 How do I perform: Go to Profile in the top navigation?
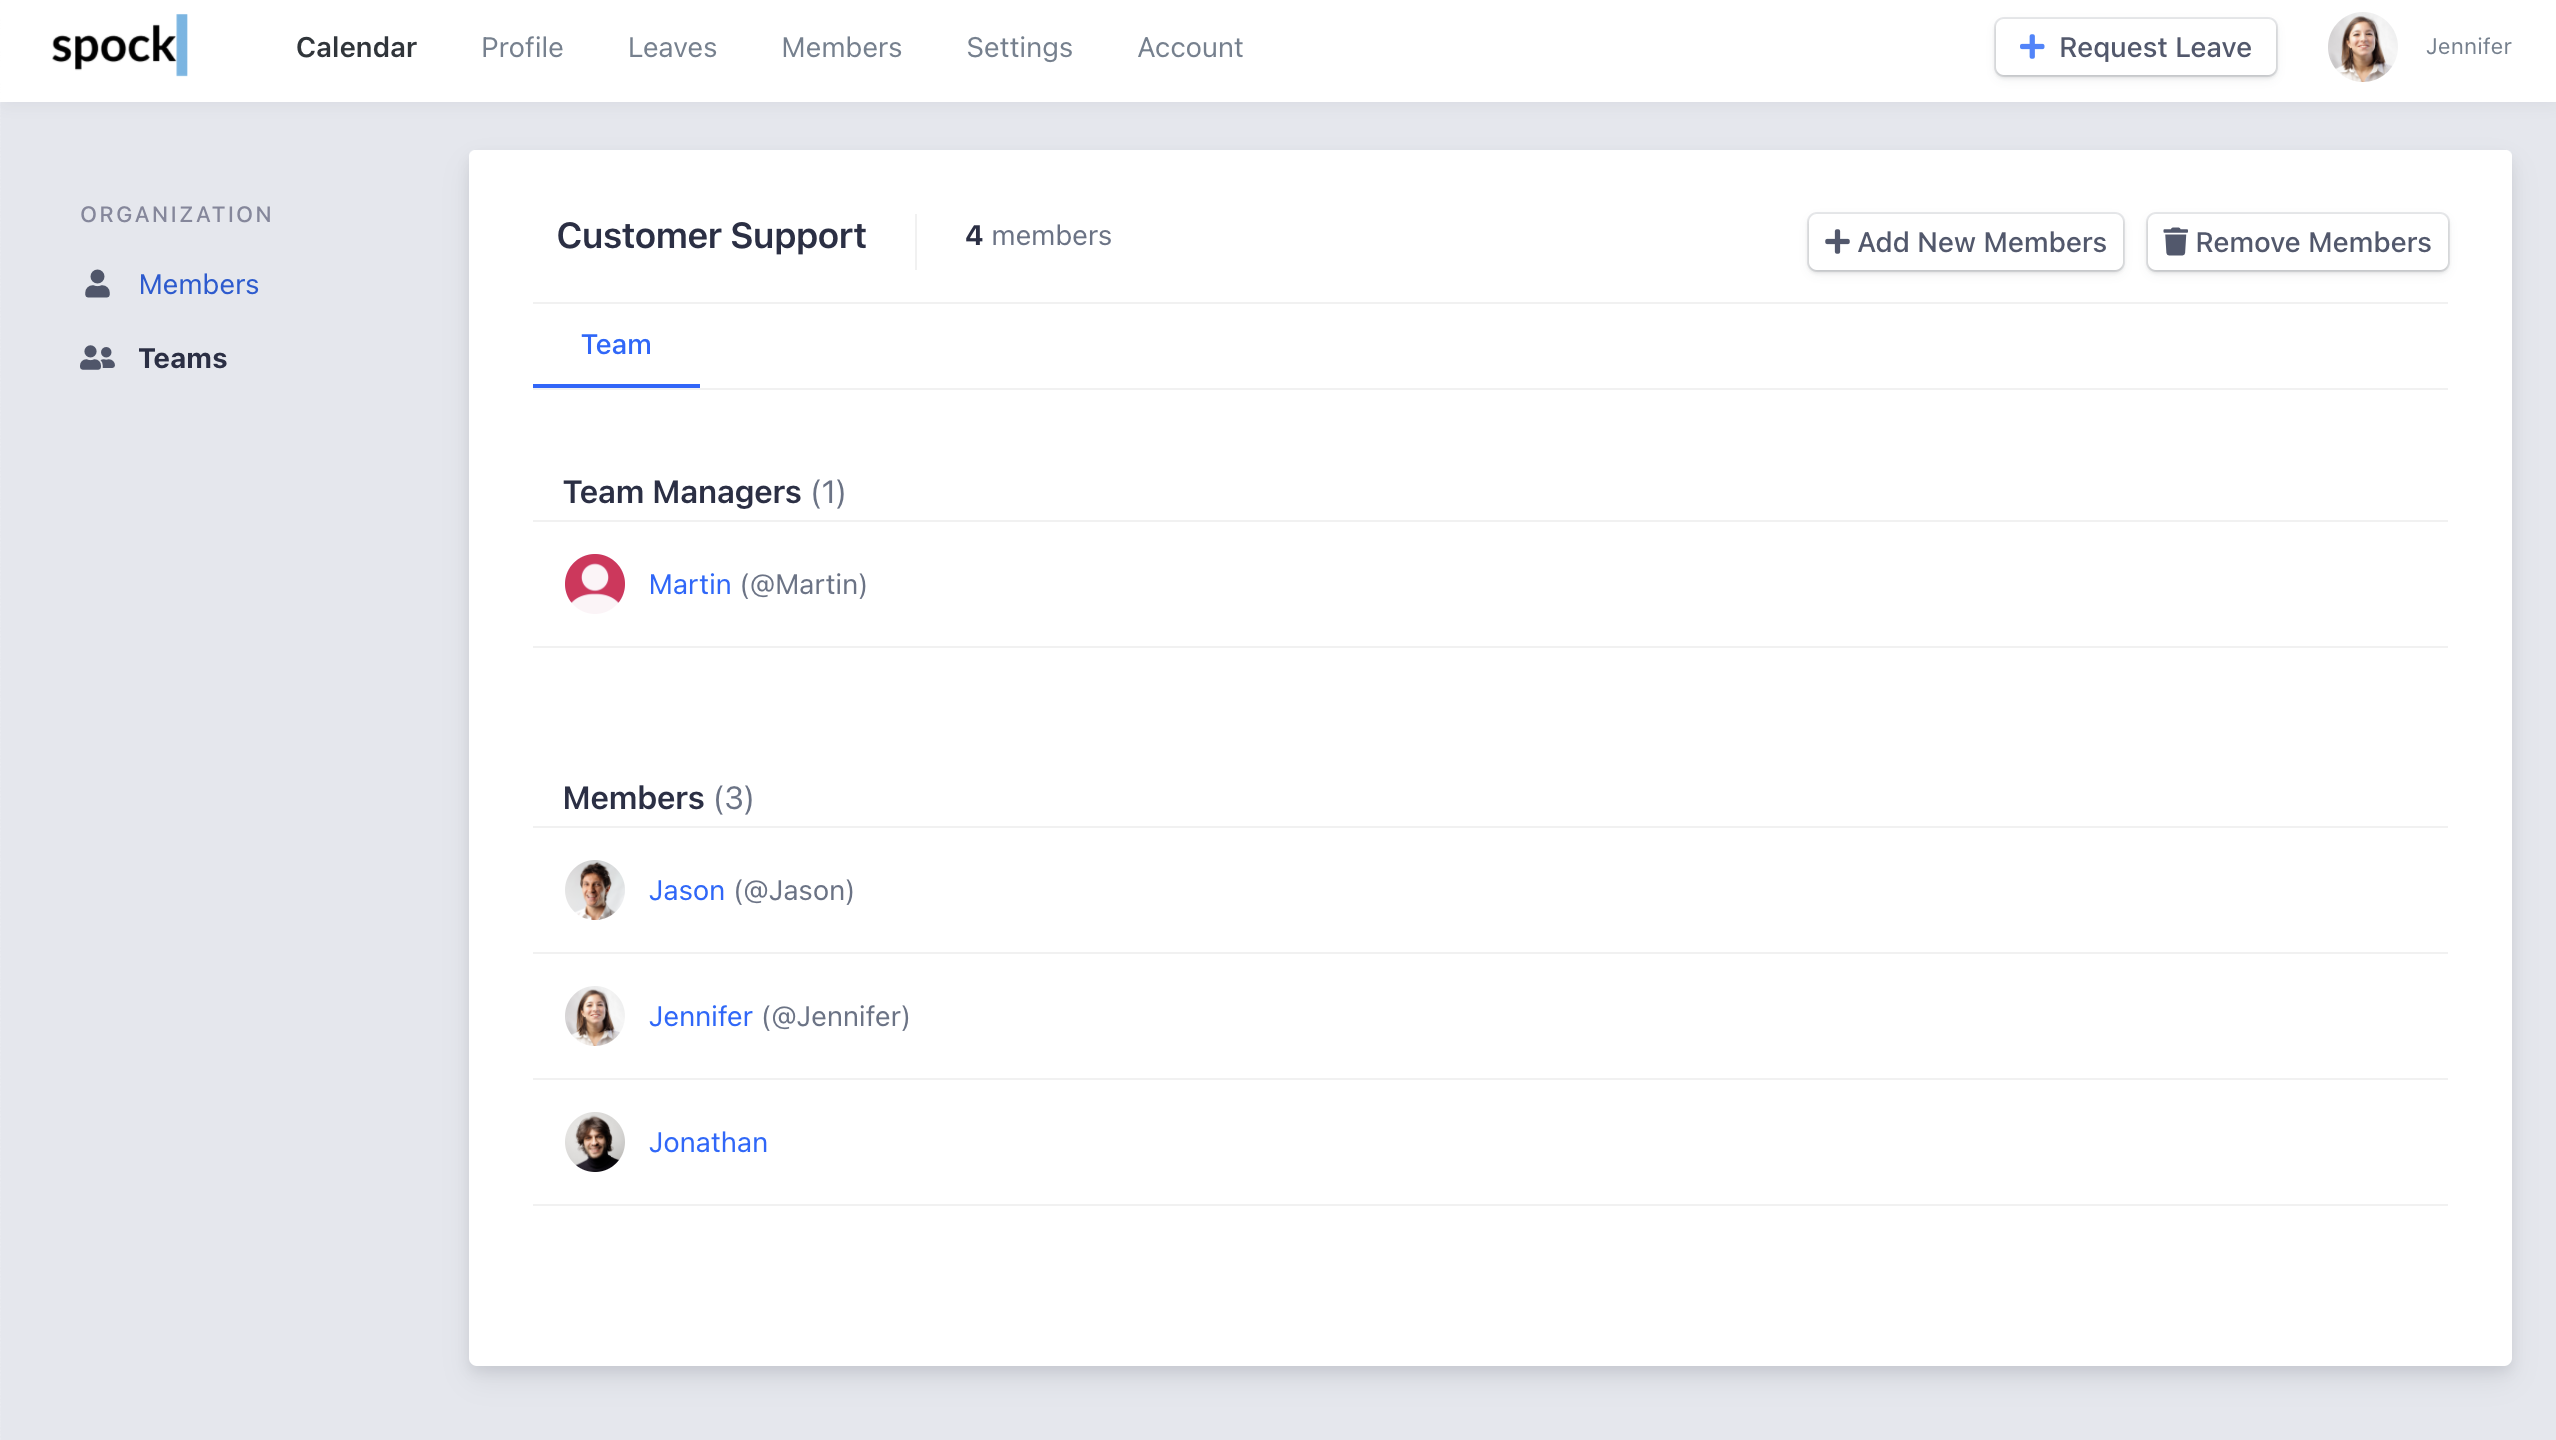[522, 47]
